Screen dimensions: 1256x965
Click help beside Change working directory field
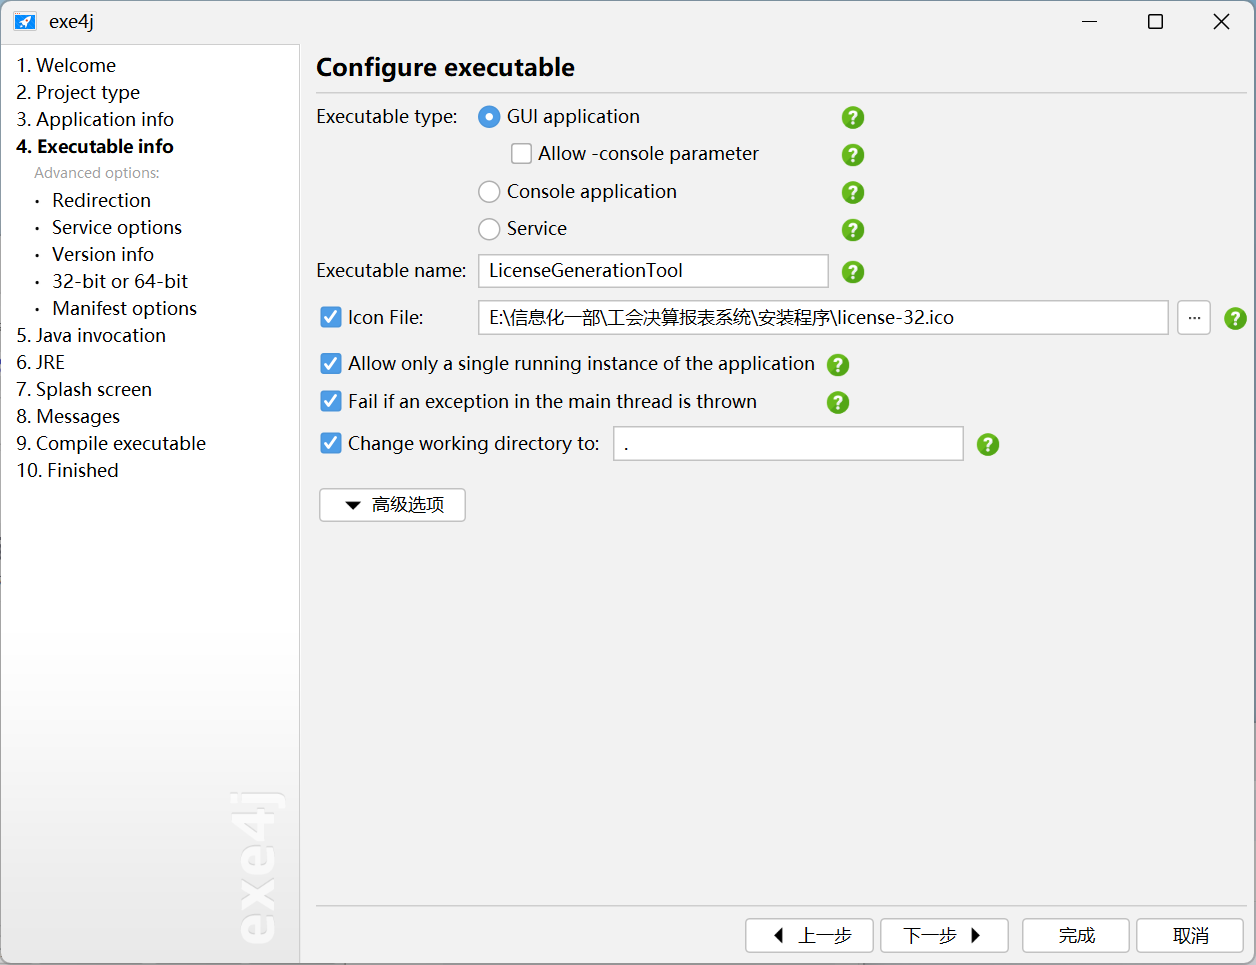(988, 444)
